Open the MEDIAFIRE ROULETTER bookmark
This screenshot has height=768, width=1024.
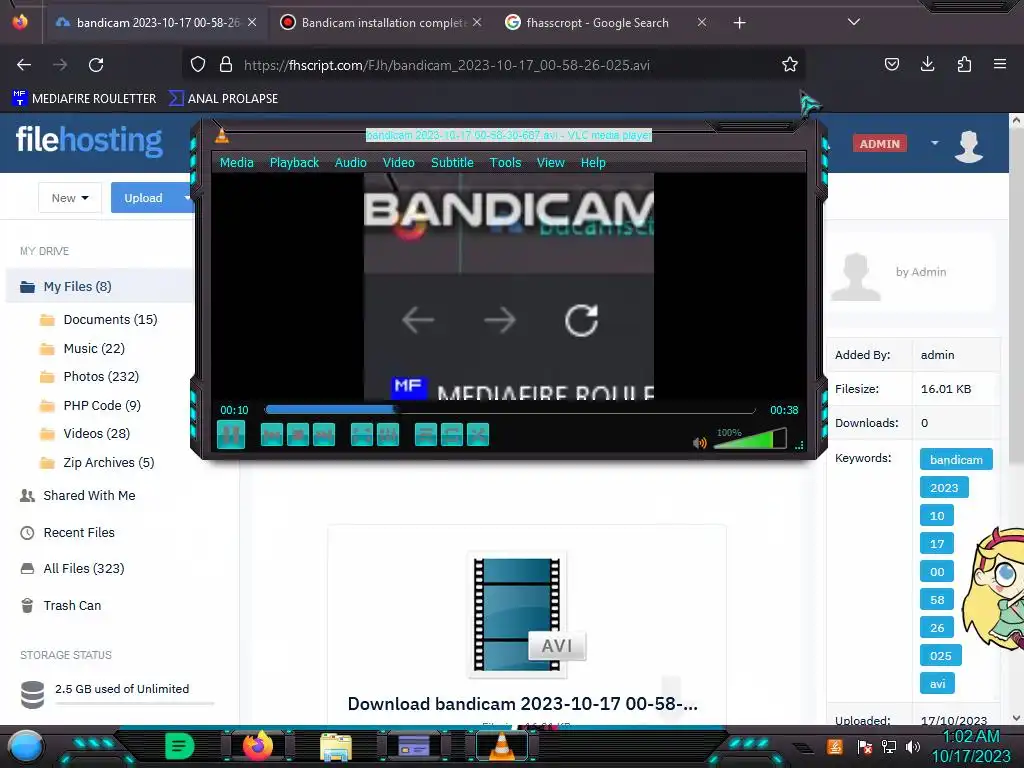84,99
